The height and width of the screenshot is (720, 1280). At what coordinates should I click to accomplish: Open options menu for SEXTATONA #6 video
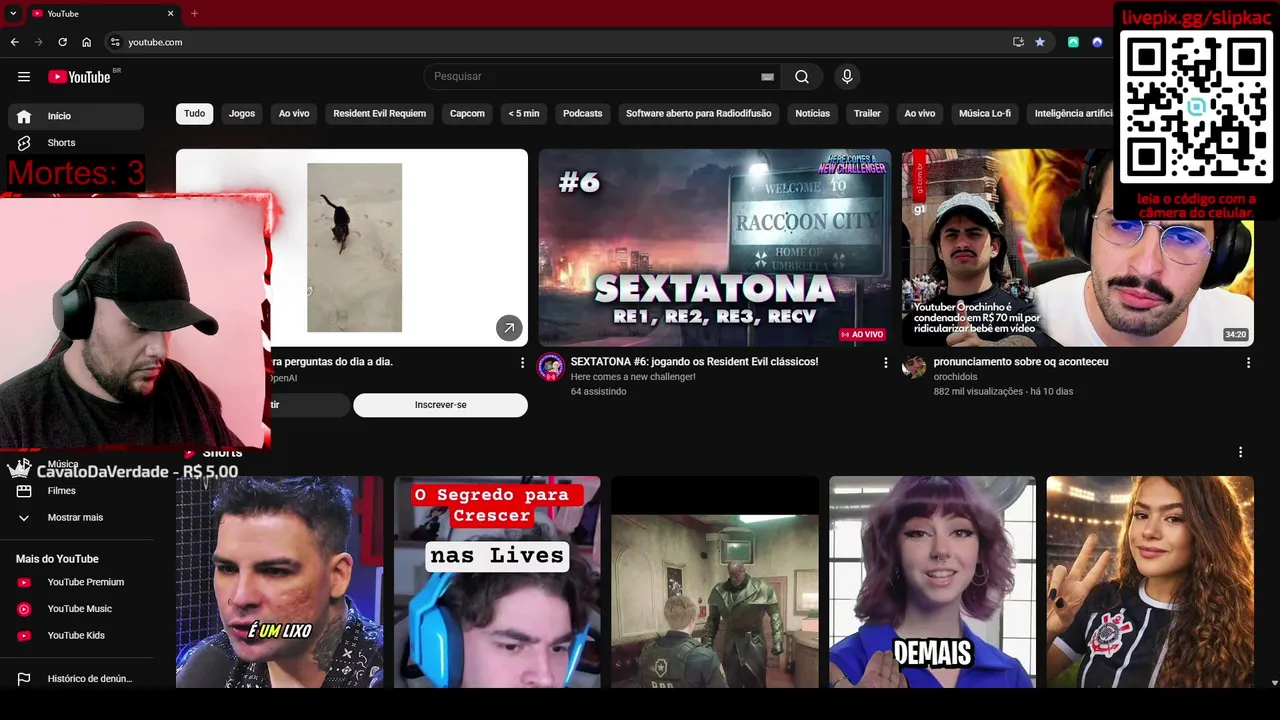pos(885,363)
